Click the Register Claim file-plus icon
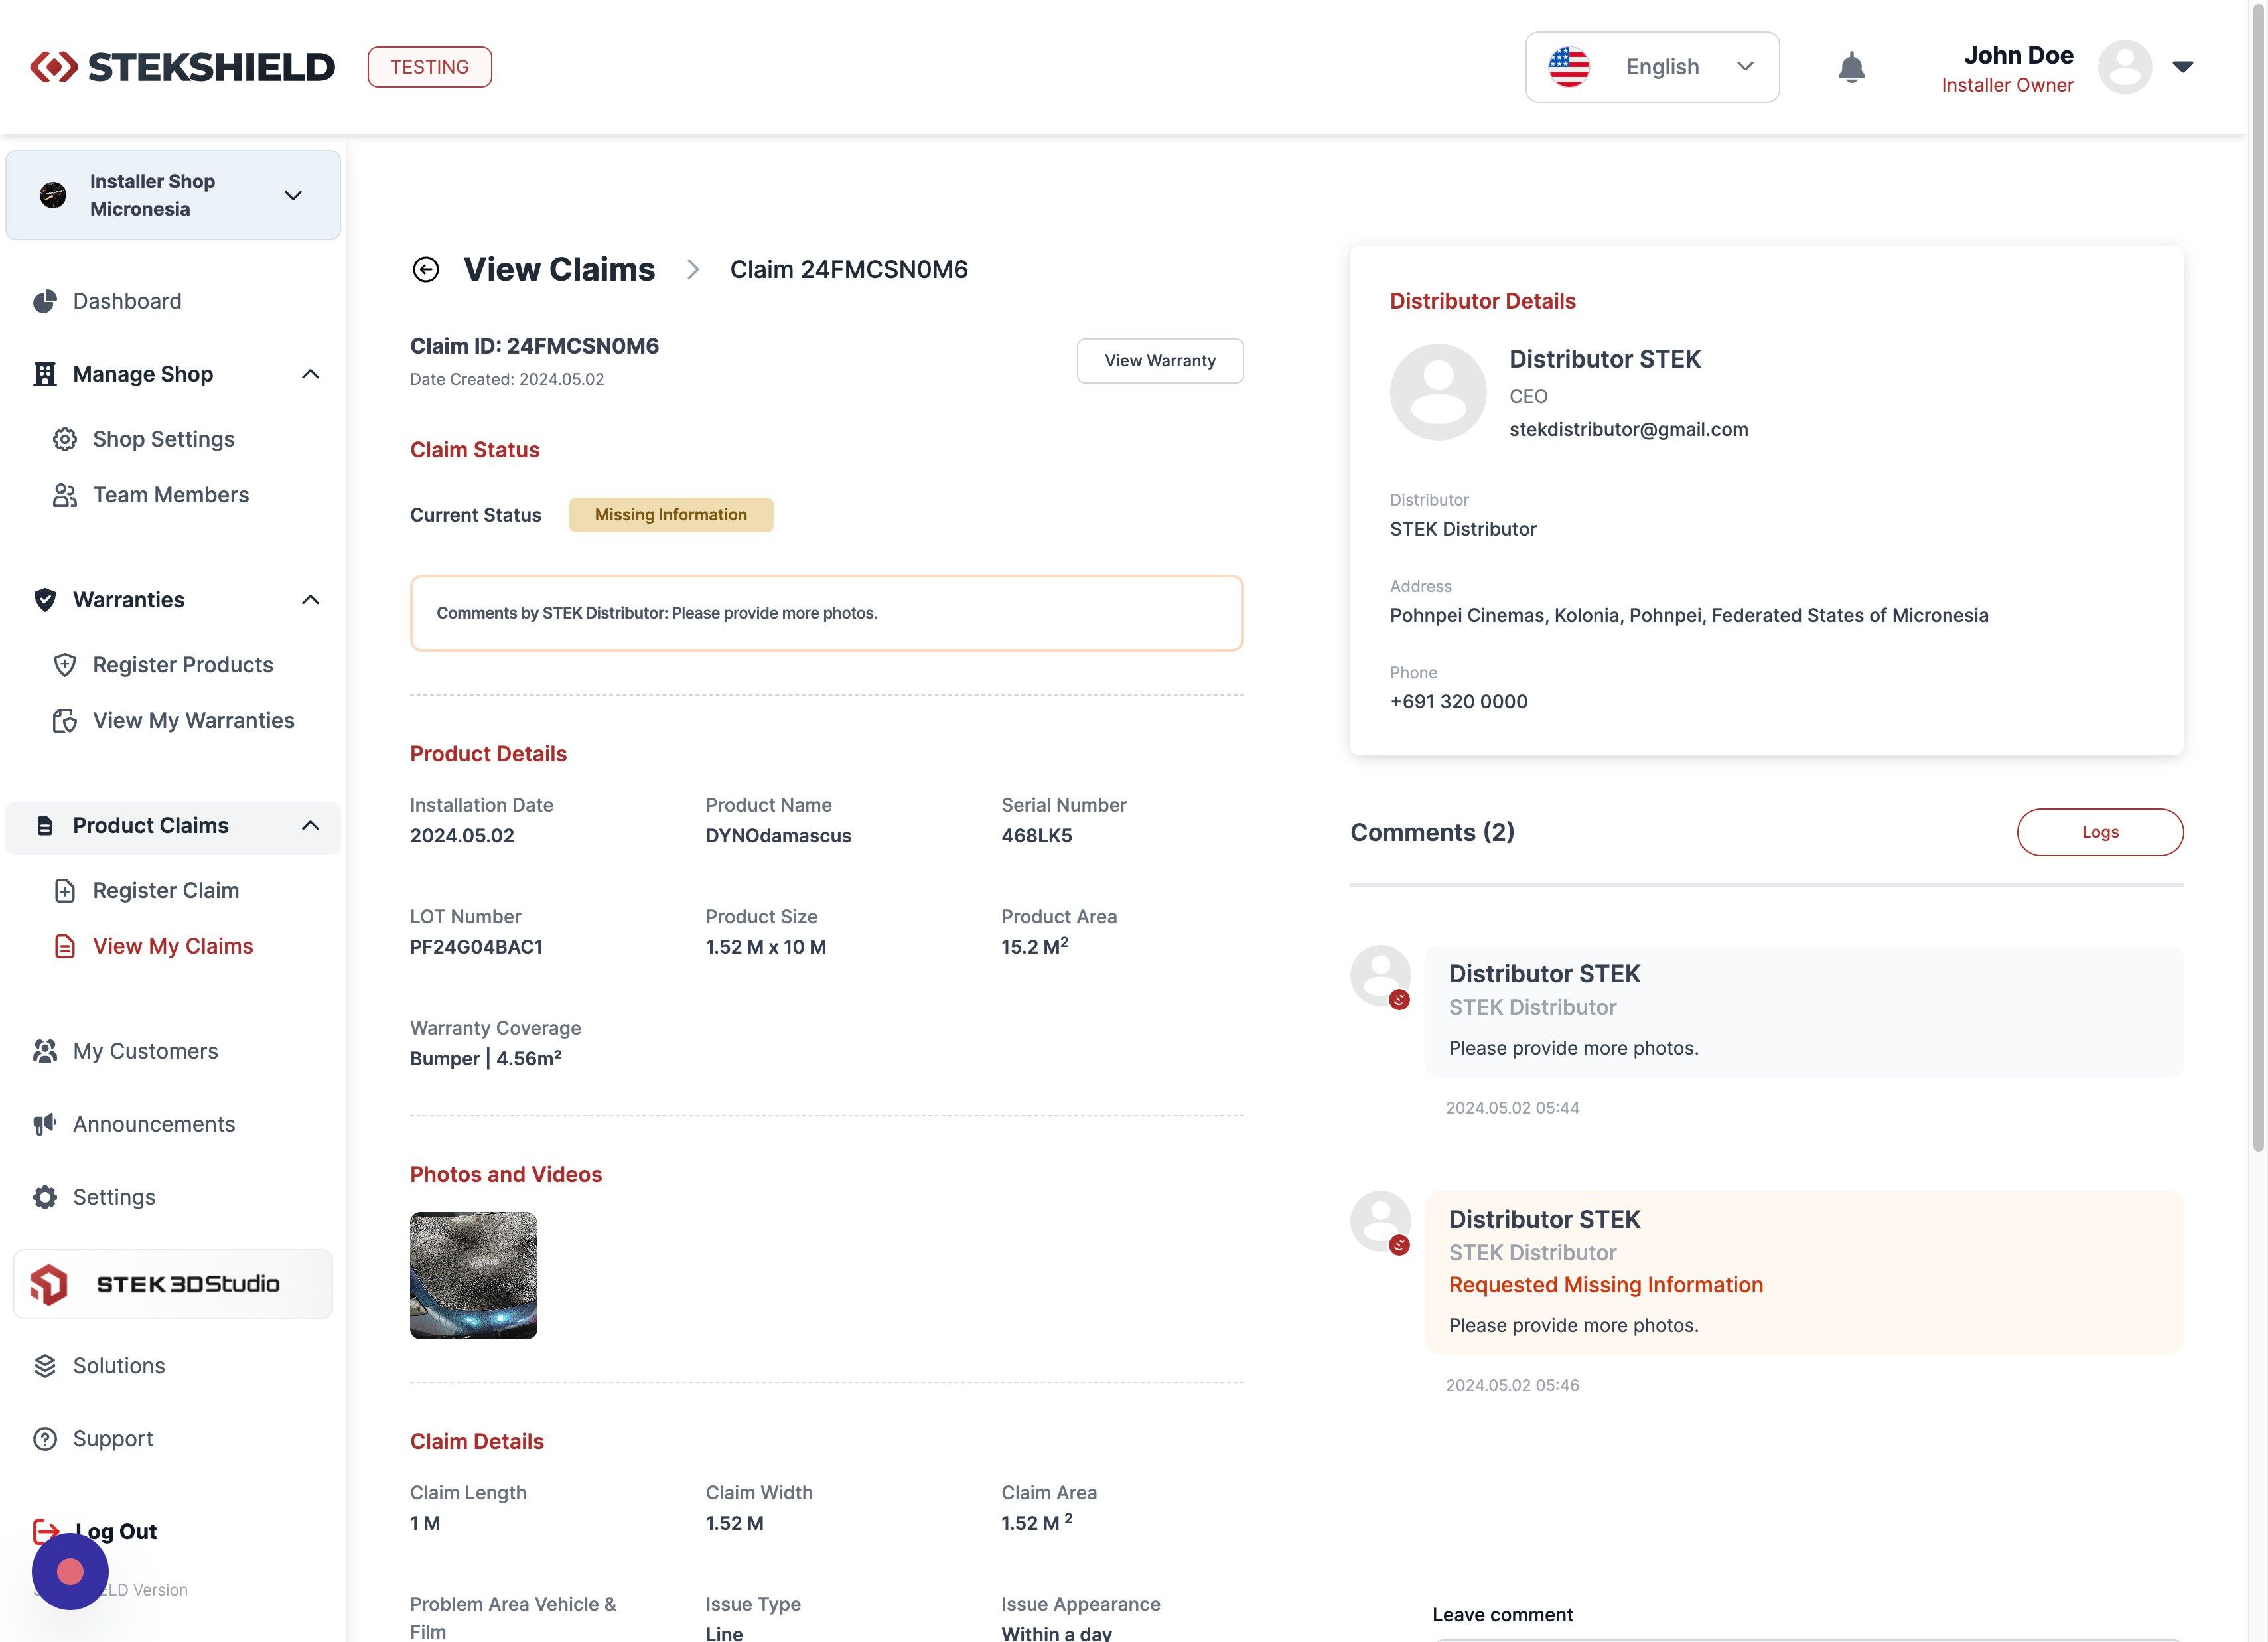Image resolution: width=2268 pixels, height=1642 pixels. click(x=65, y=891)
